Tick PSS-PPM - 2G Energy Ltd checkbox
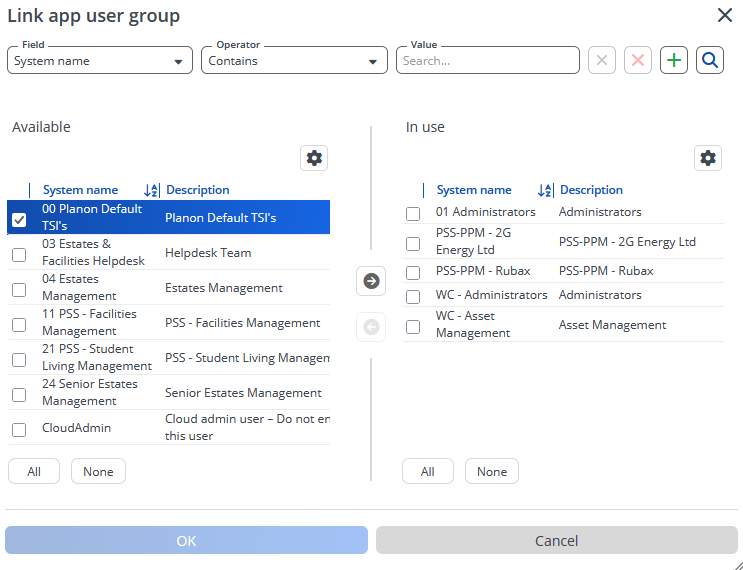This screenshot has width=743, height=570. pyautogui.click(x=413, y=244)
